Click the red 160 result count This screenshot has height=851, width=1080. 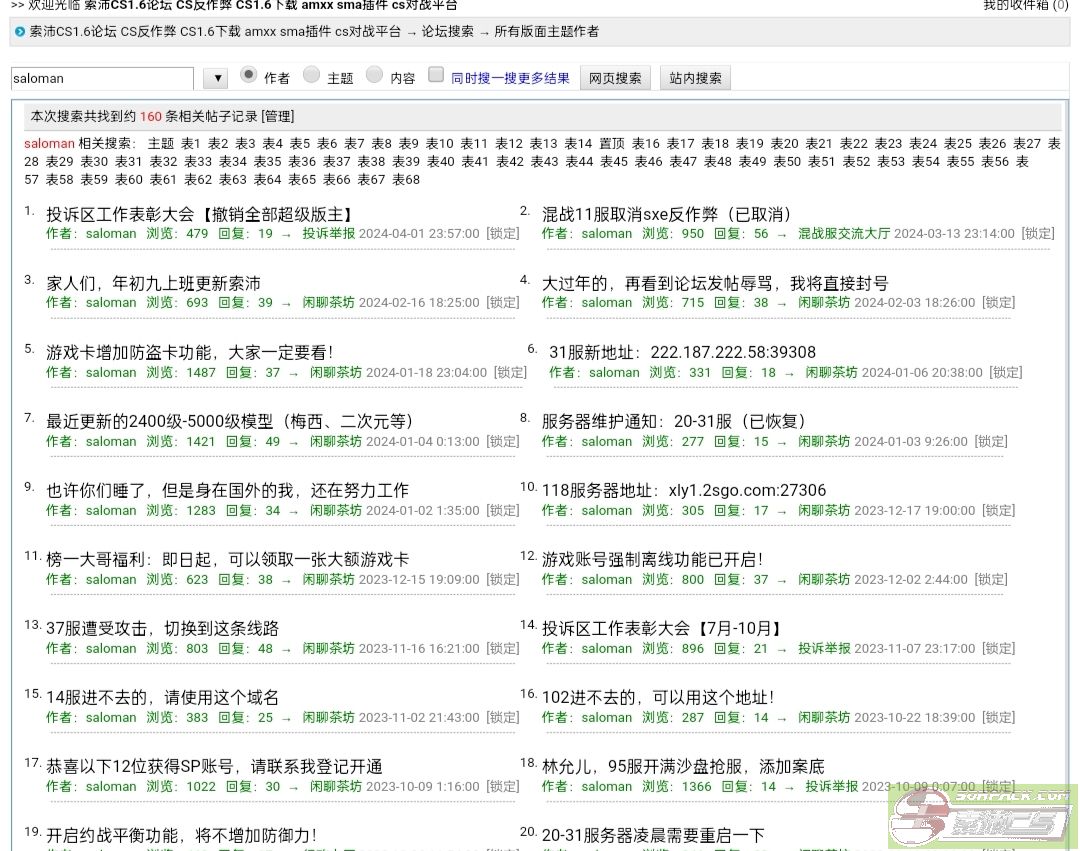point(150,116)
